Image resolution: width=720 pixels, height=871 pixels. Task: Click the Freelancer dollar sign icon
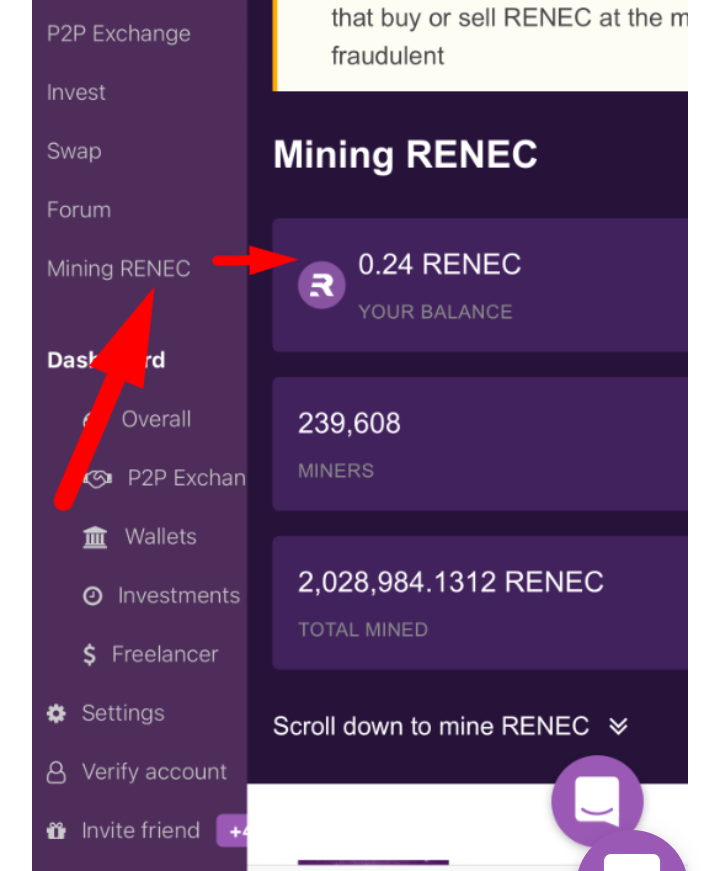tap(90, 655)
